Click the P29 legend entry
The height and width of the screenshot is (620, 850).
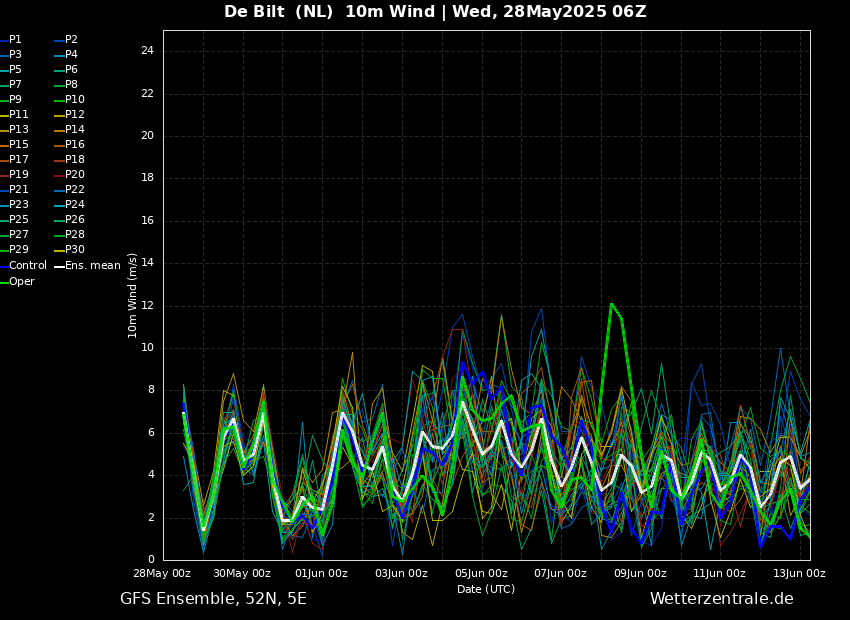coord(19,250)
